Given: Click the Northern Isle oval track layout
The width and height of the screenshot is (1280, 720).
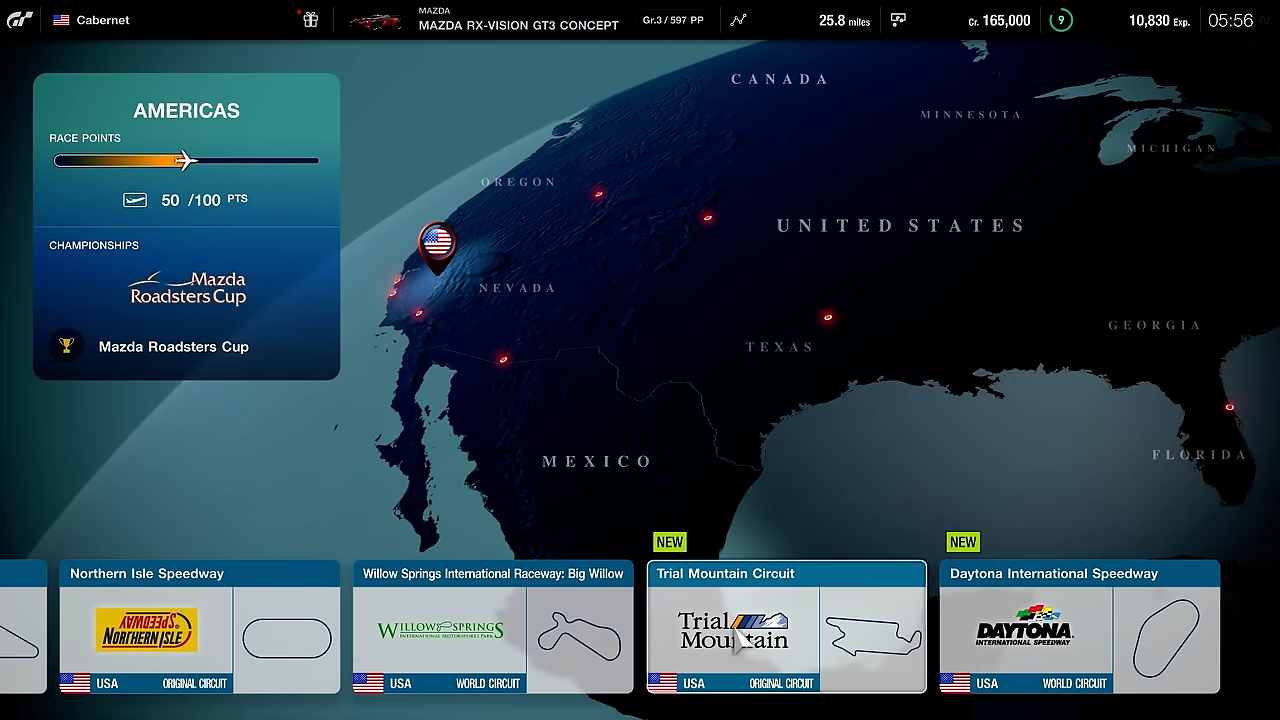Looking at the screenshot, I should pyautogui.click(x=286, y=639).
